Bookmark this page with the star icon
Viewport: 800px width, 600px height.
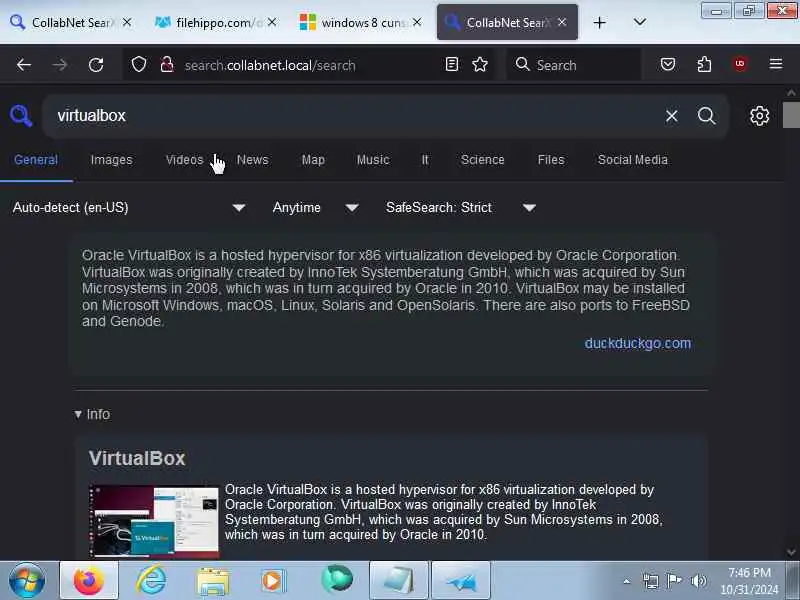point(480,64)
